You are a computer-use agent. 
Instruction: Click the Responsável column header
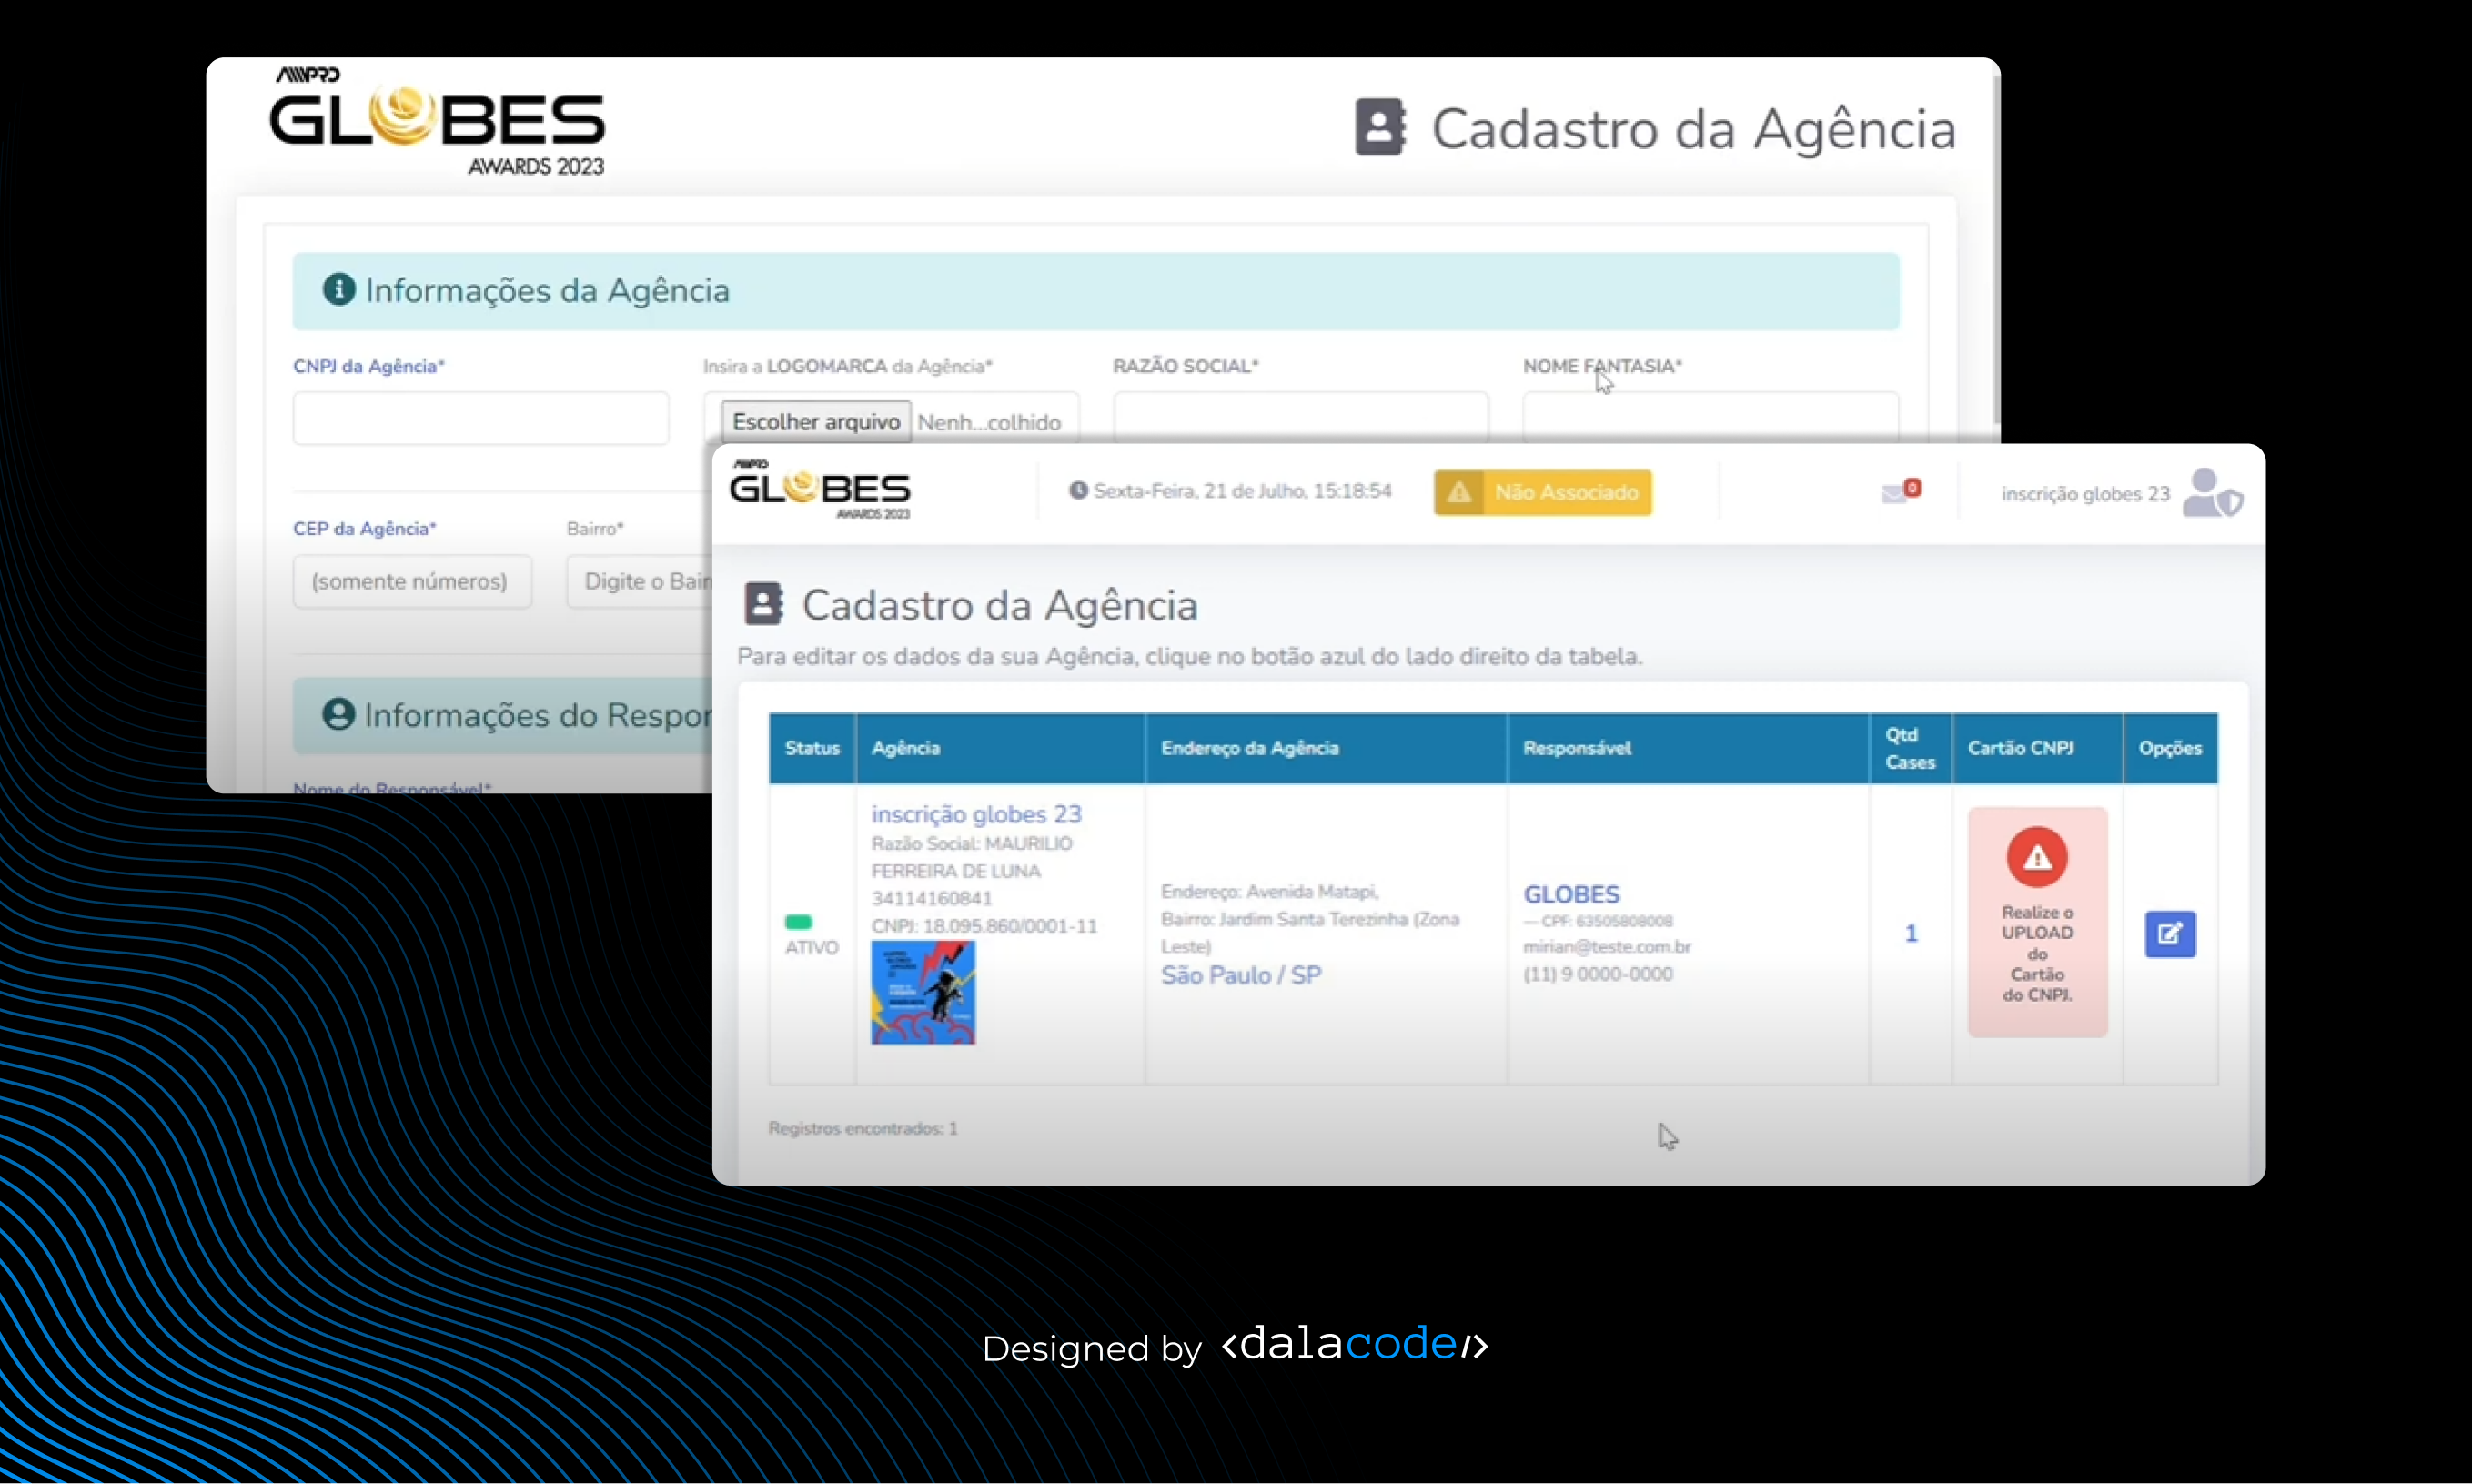point(1688,748)
